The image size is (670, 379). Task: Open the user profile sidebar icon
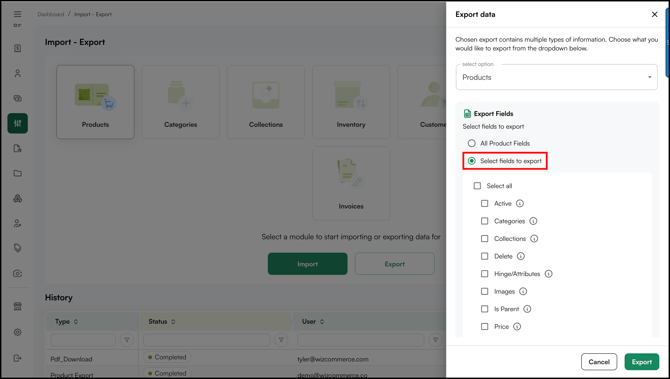click(18, 73)
